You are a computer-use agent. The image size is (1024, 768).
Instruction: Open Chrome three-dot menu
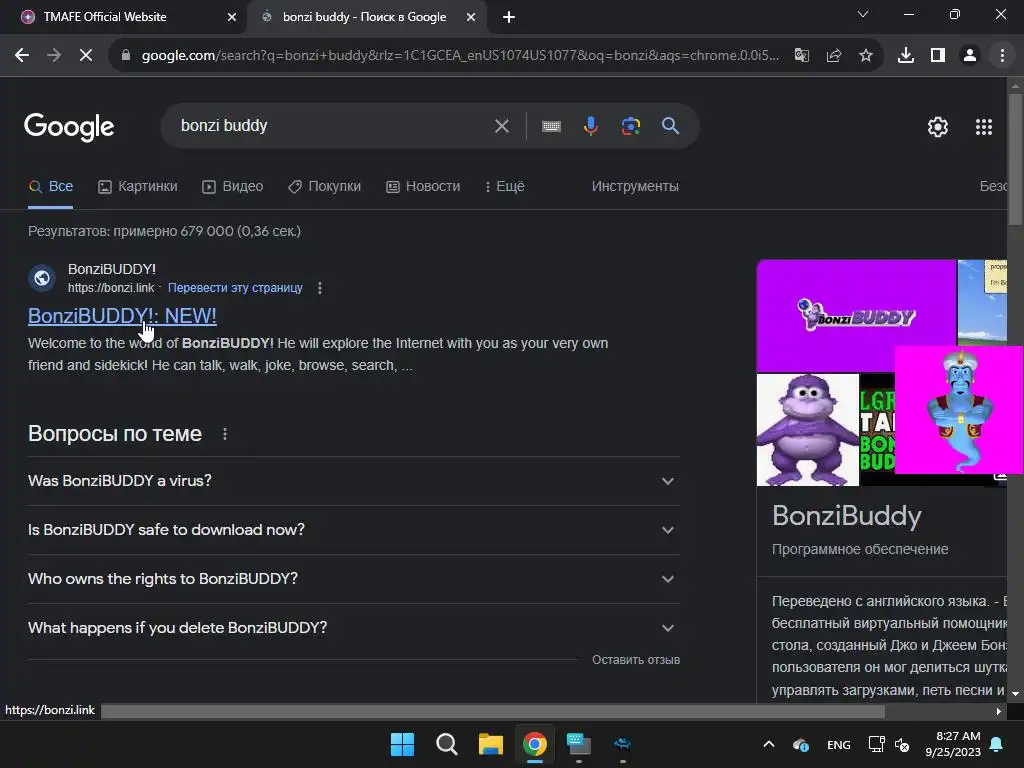click(1002, 56)
